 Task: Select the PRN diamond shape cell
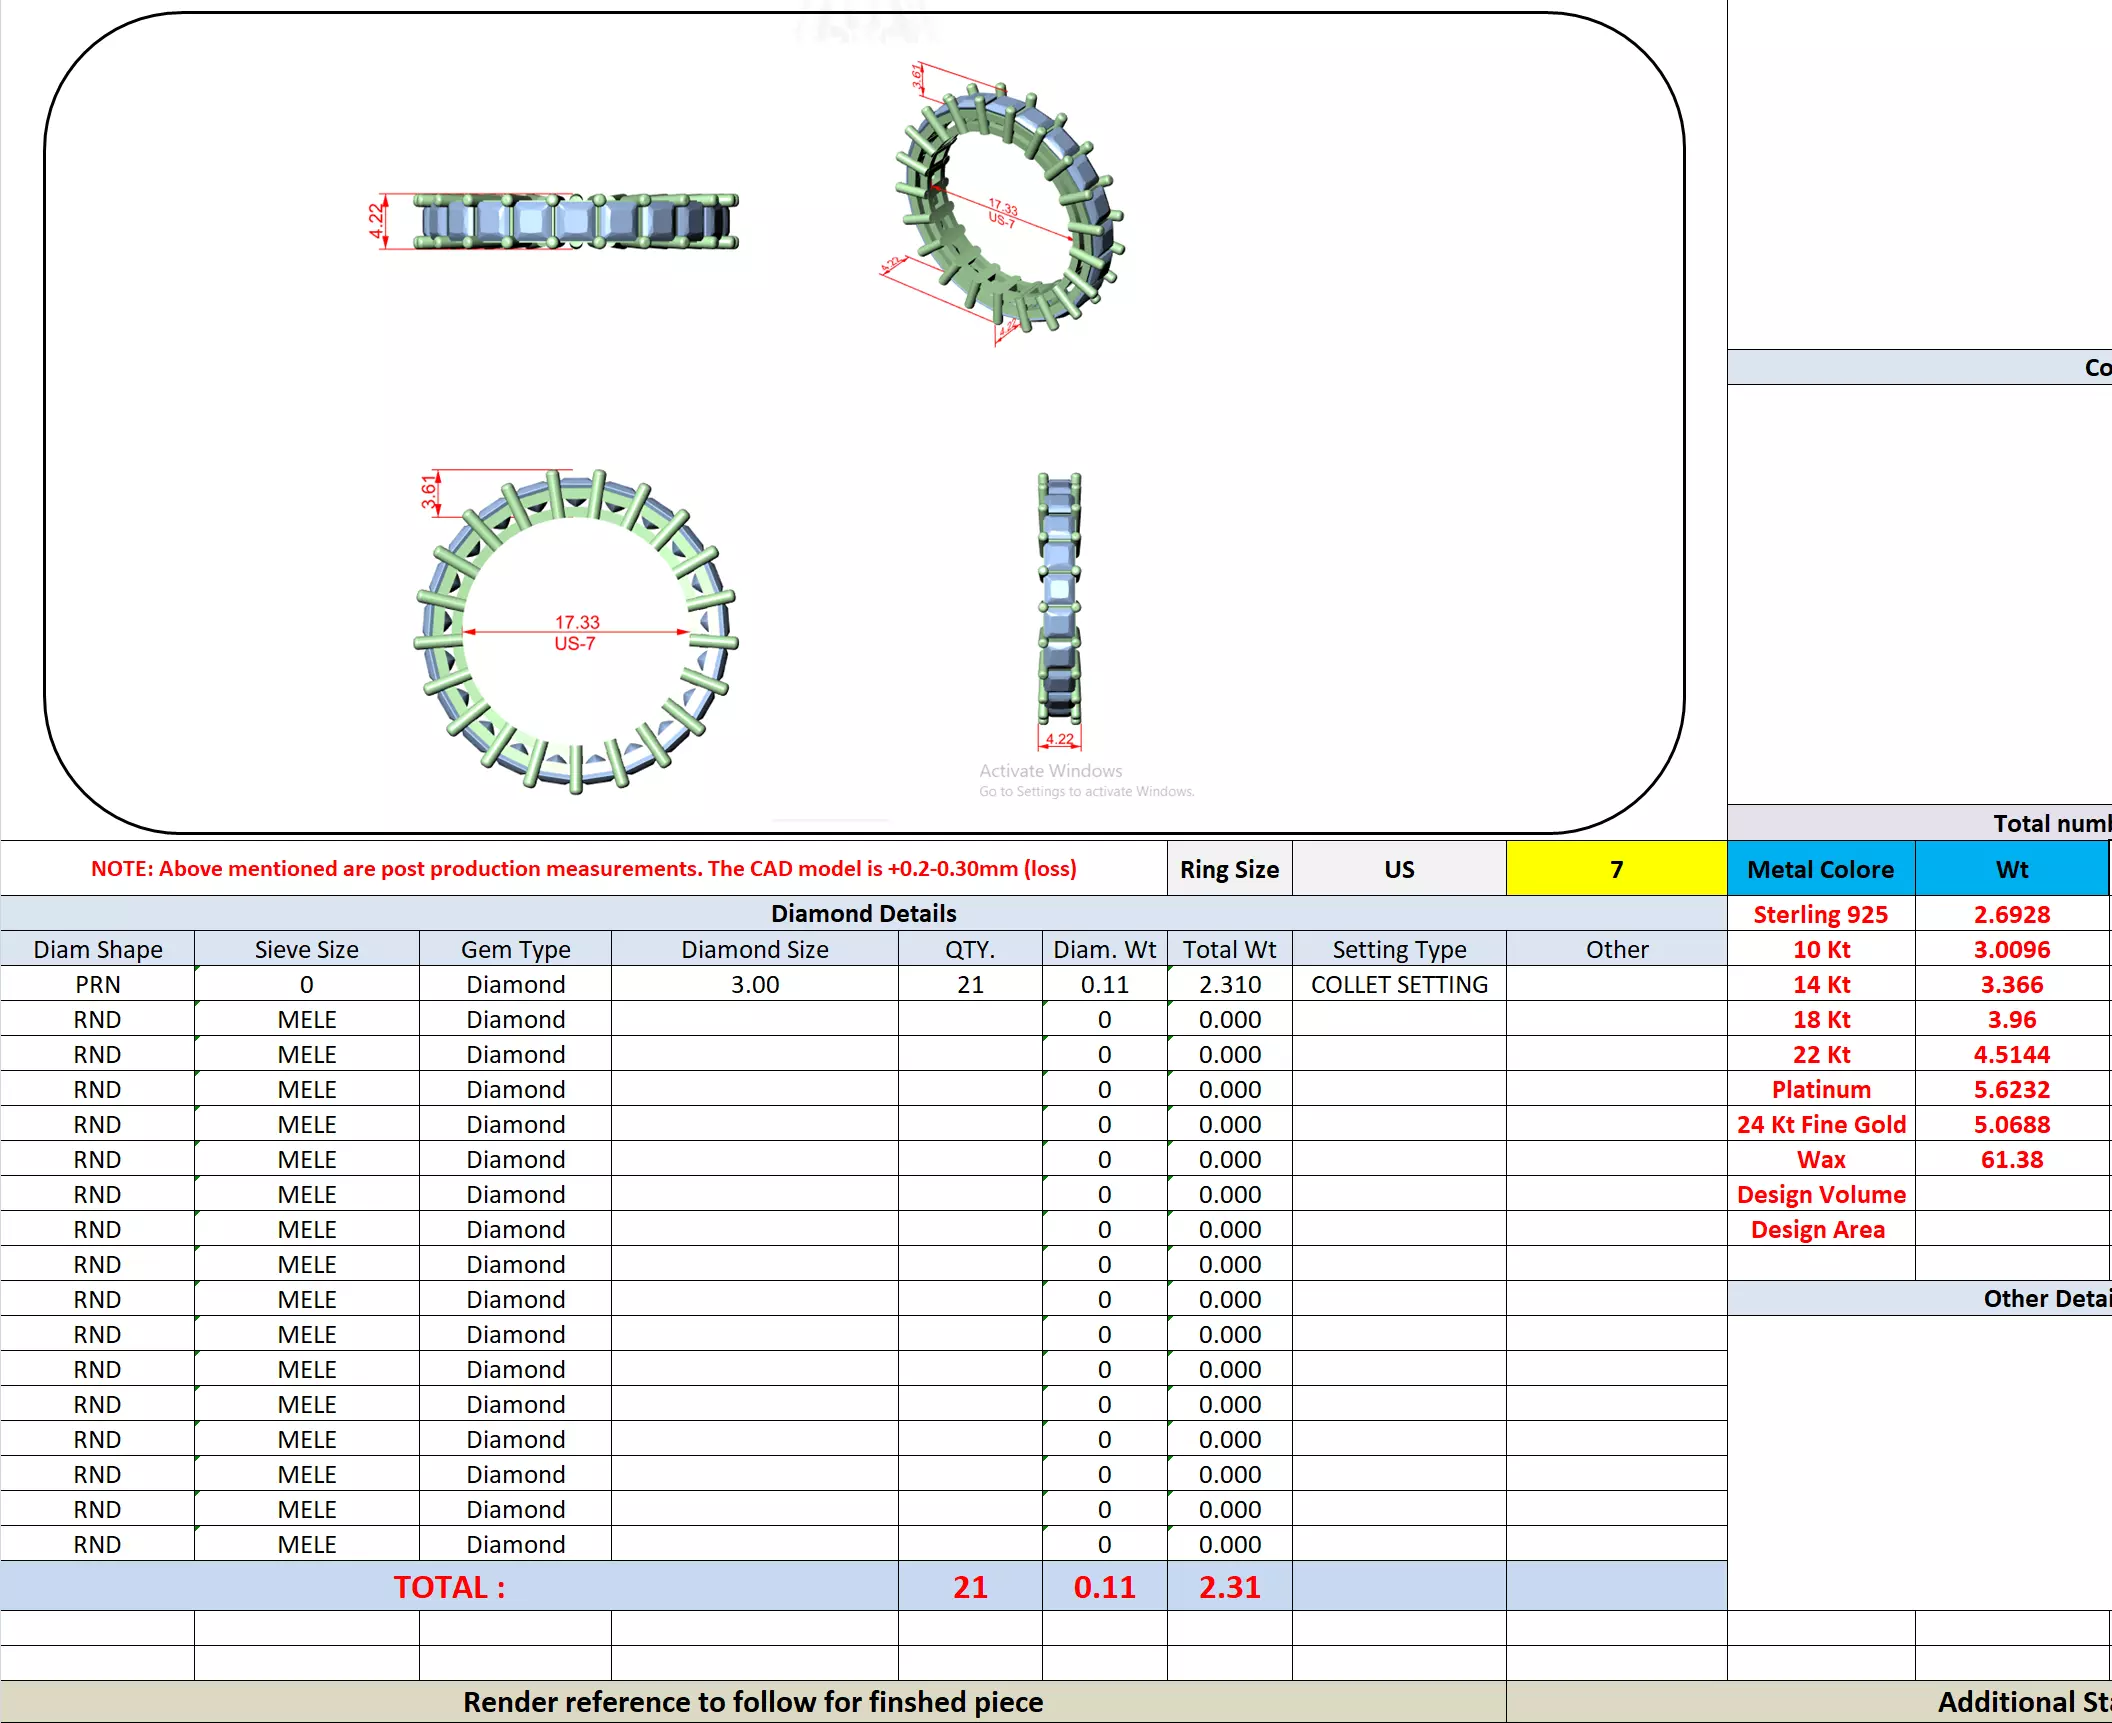tap(97, 984)
